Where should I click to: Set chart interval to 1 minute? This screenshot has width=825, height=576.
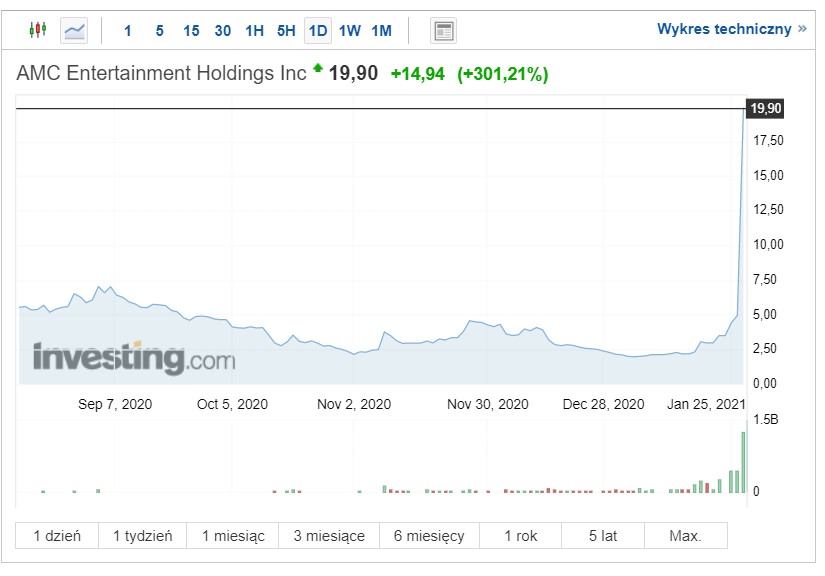[x=127, y=31]
